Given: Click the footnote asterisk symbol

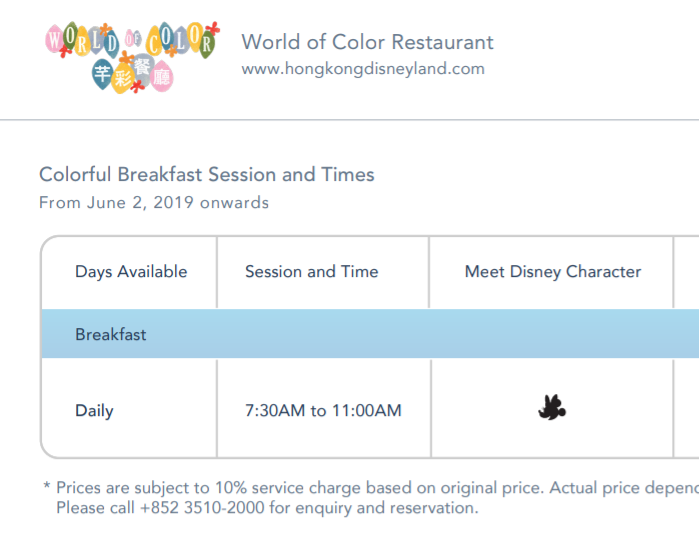Looking at the screenshot, I should (x=47, y=486).
